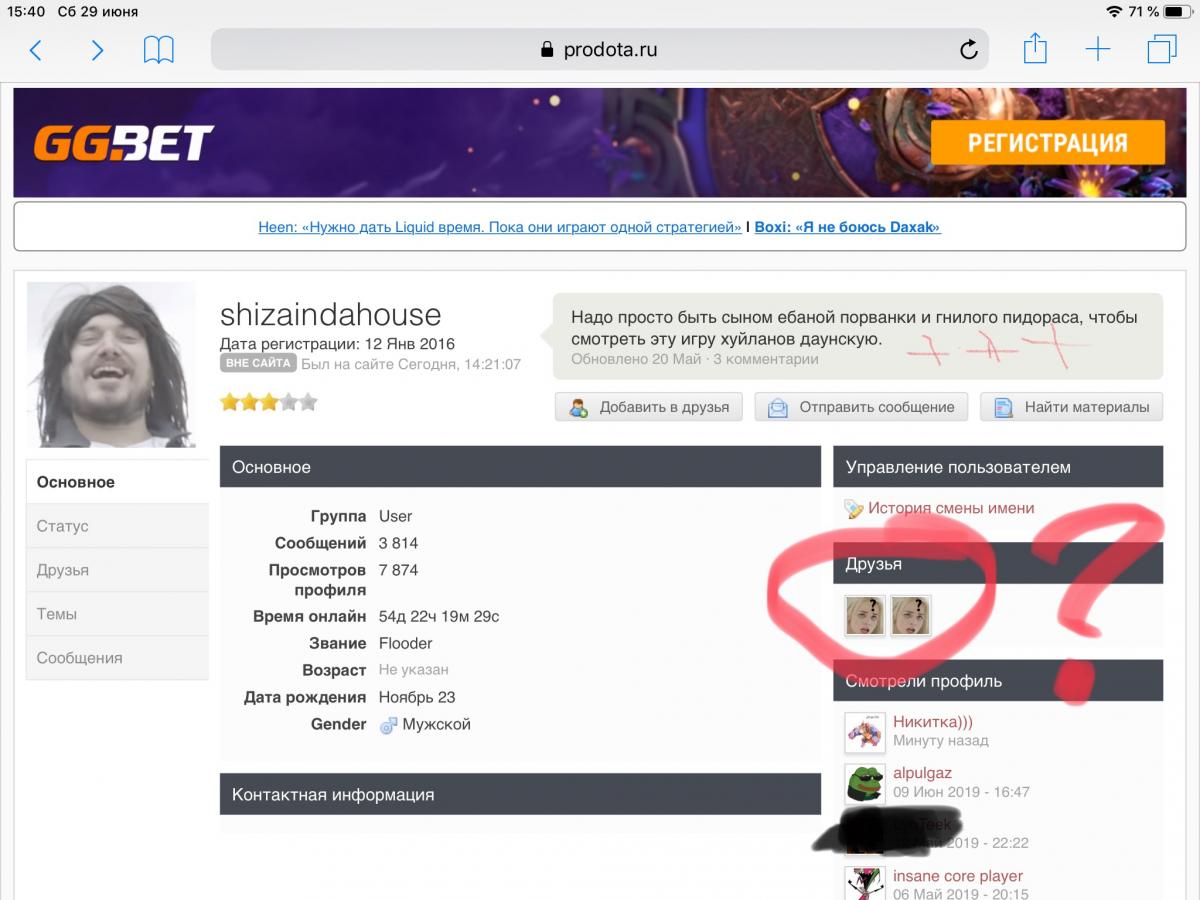
Task: Open История смены имени link
Action: click(951, 508)
